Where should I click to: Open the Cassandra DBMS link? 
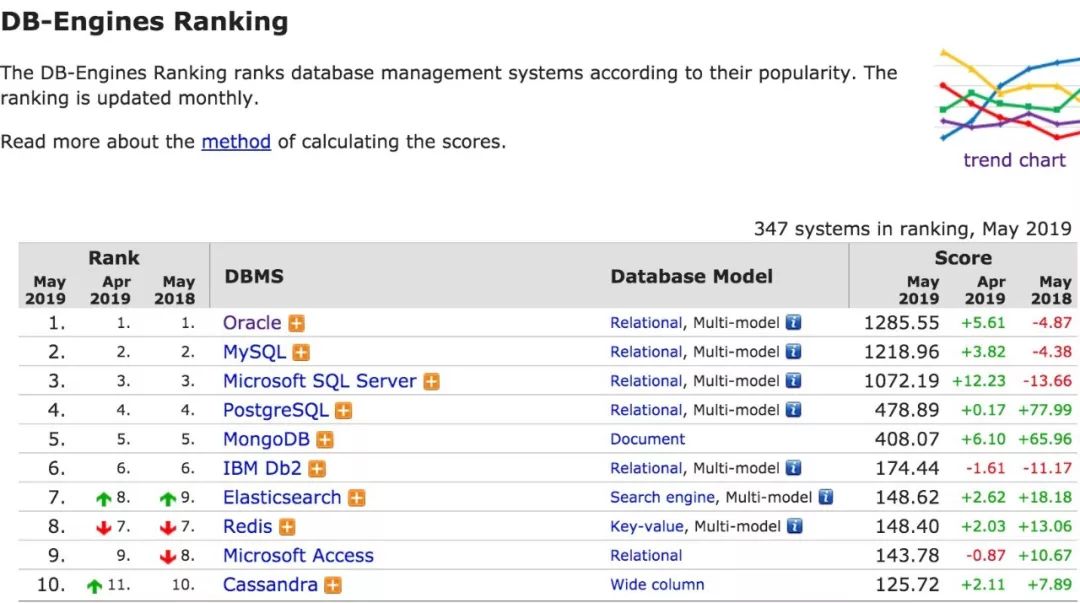(270, 584)
